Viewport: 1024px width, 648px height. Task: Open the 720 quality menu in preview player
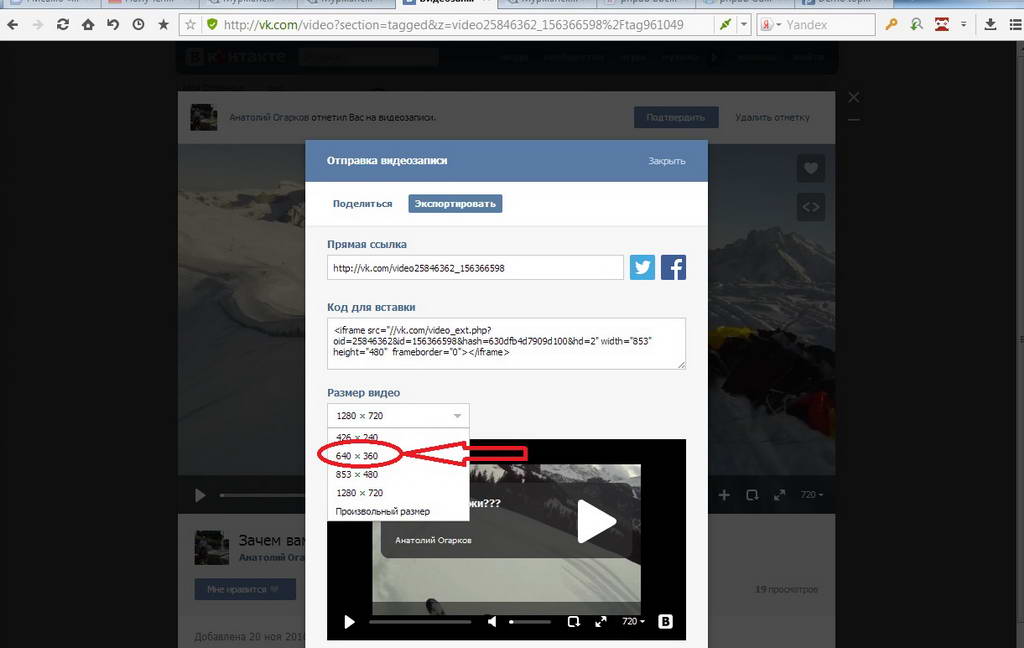(x=633, y=622)
